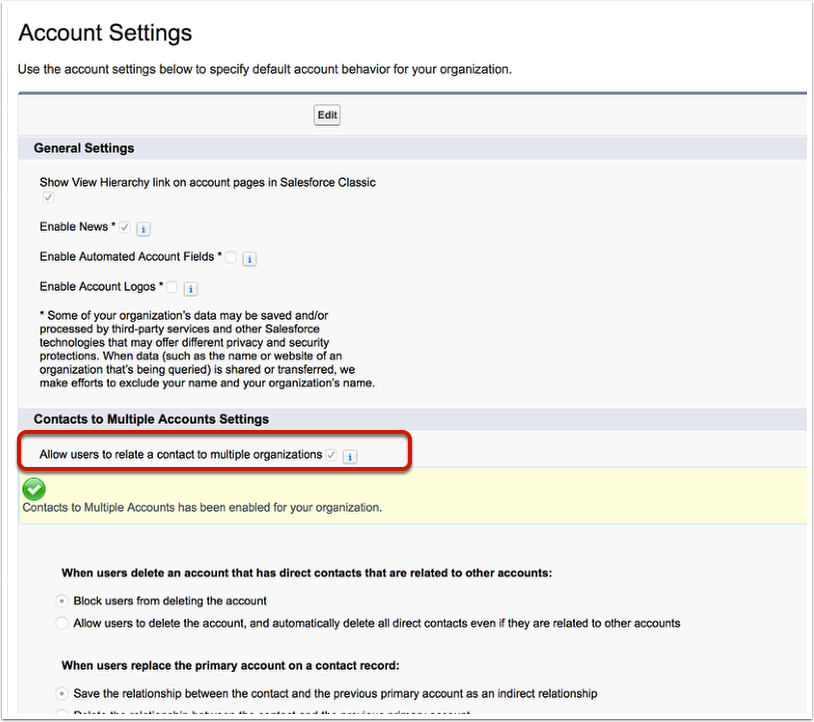The height and width of the screenshot is (722, 814).
Task: Click the third-party data privacy footnote text
Action: (207, 349)
